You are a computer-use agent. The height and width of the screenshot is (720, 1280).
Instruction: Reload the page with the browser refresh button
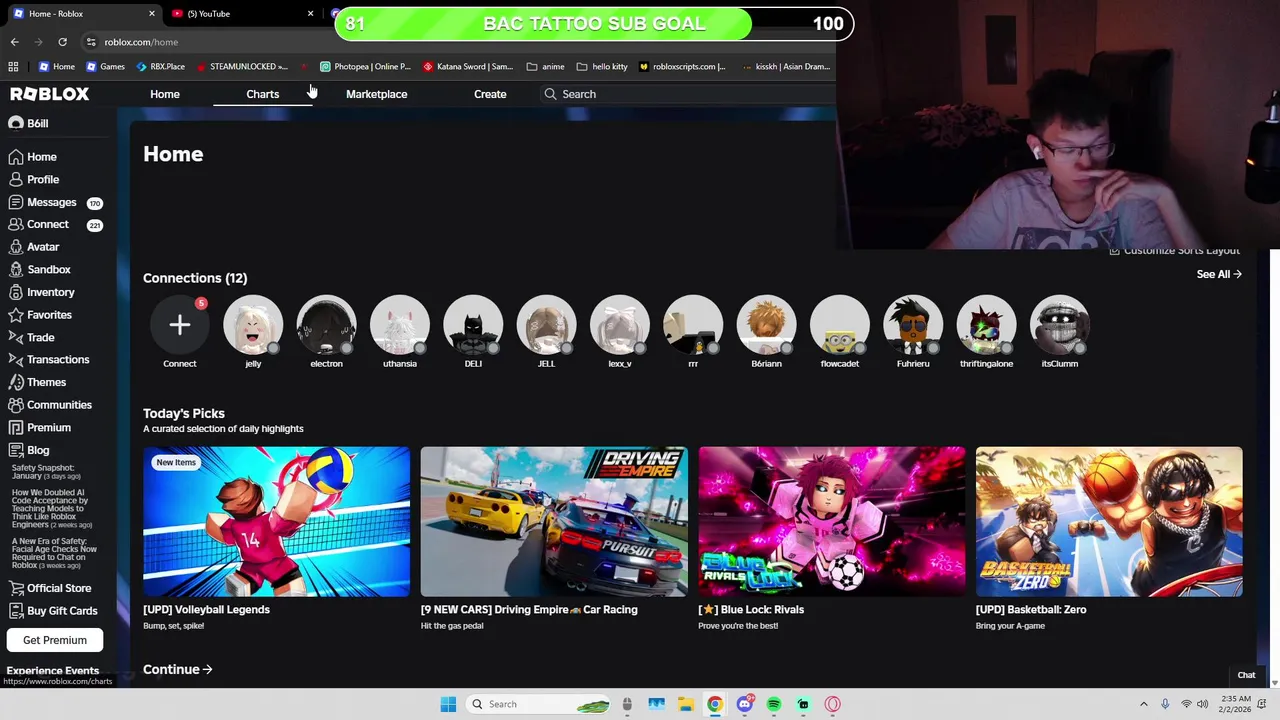[62, 42]
